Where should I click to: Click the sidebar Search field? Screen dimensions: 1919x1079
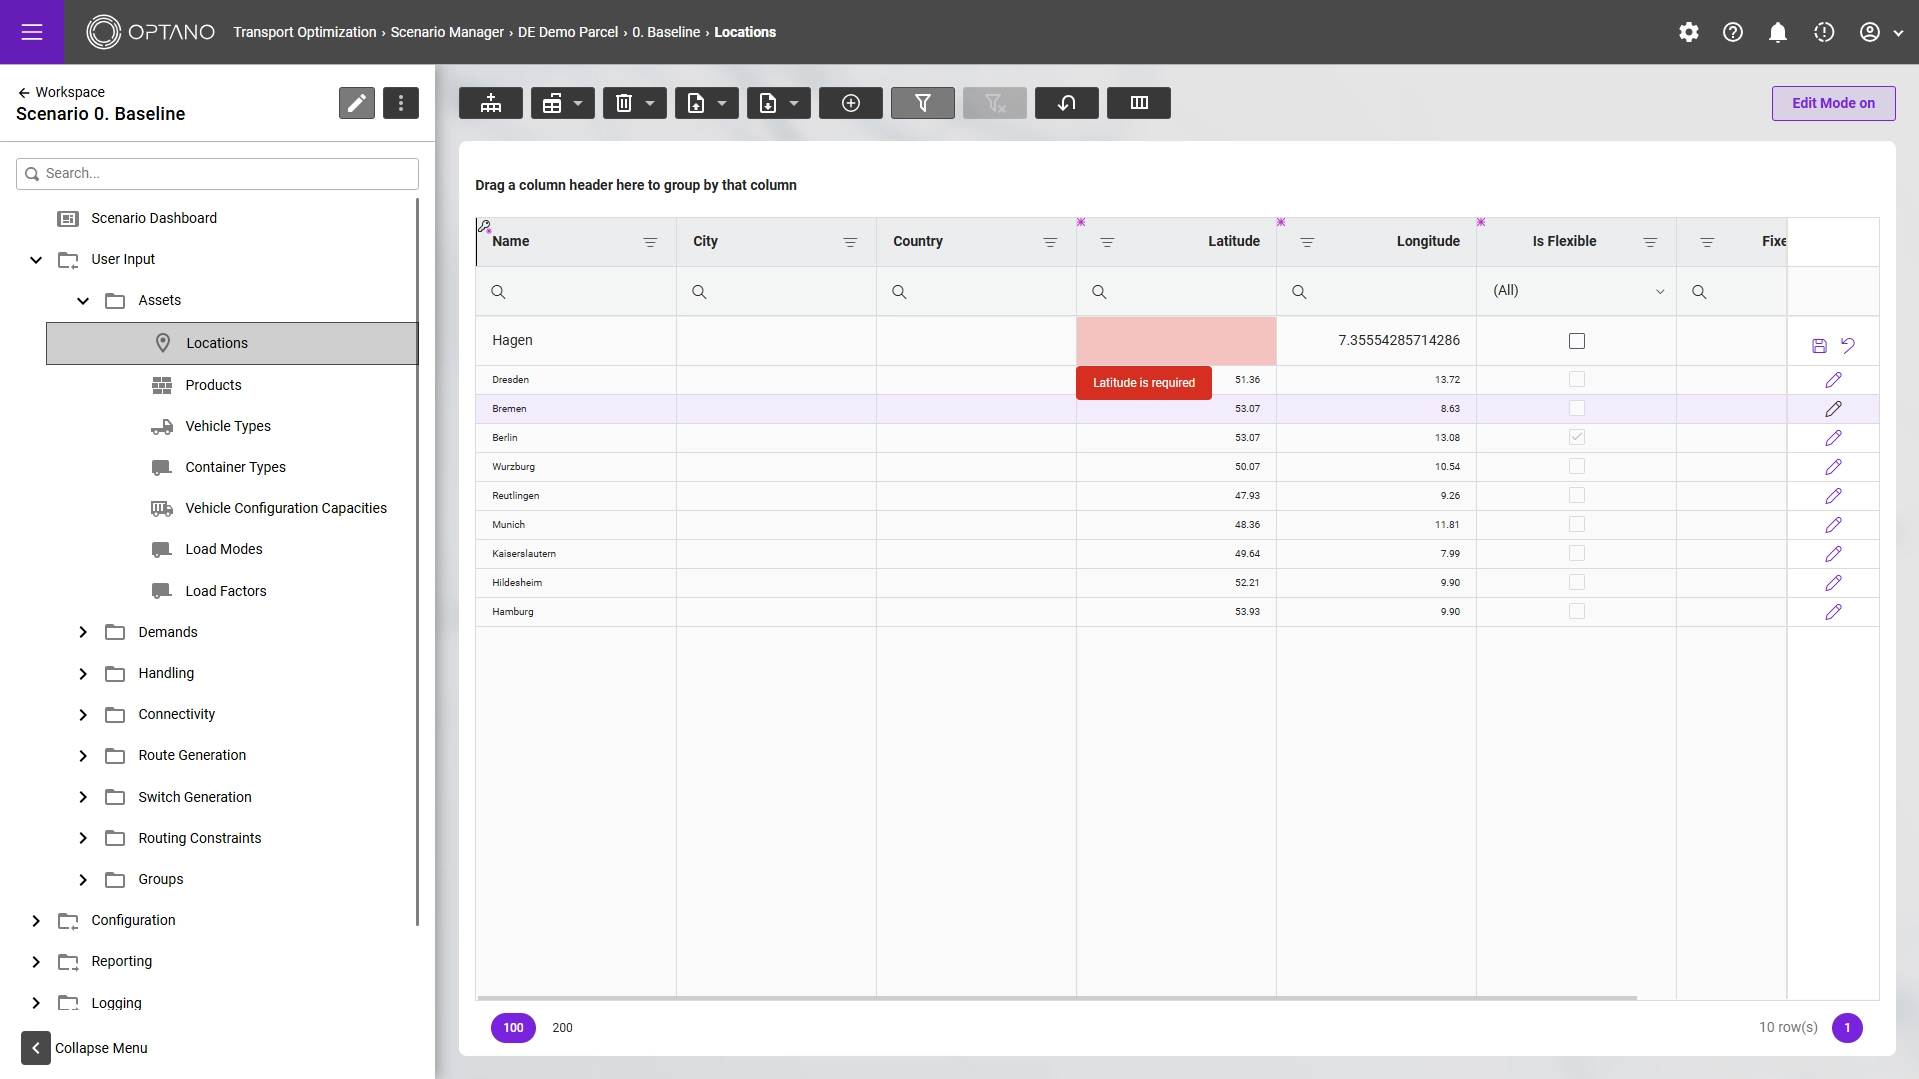(218, 173)
